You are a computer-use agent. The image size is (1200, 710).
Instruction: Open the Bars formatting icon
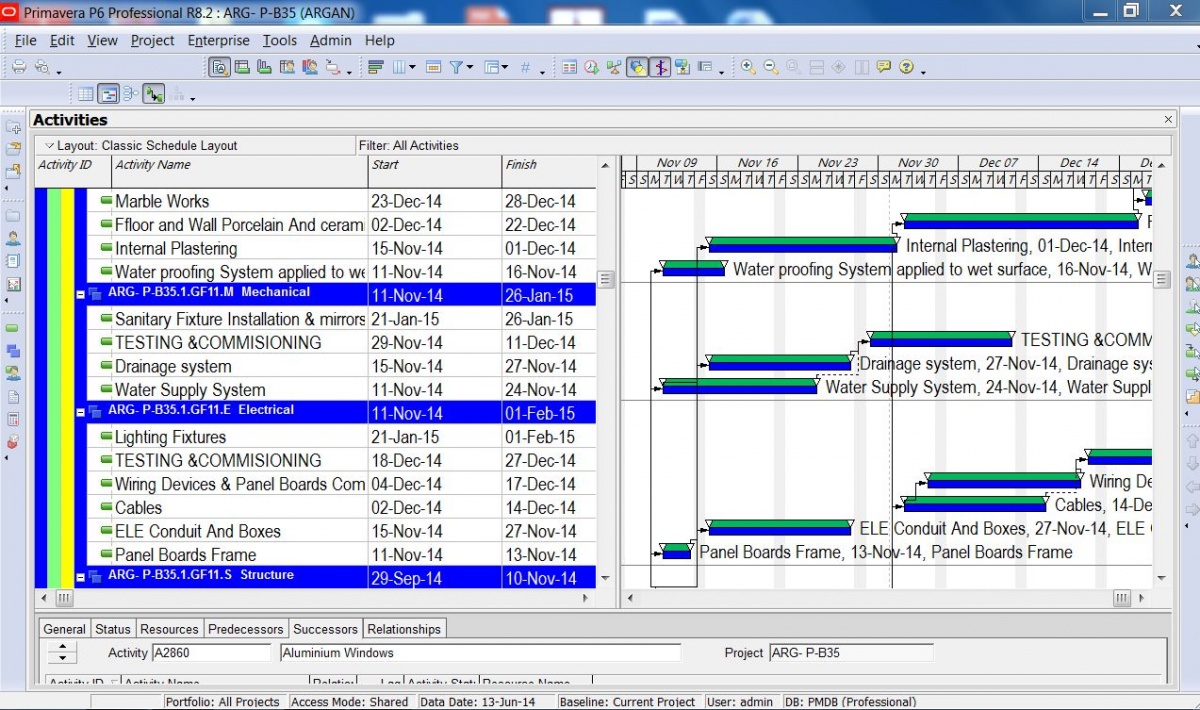tap(377, 67)
